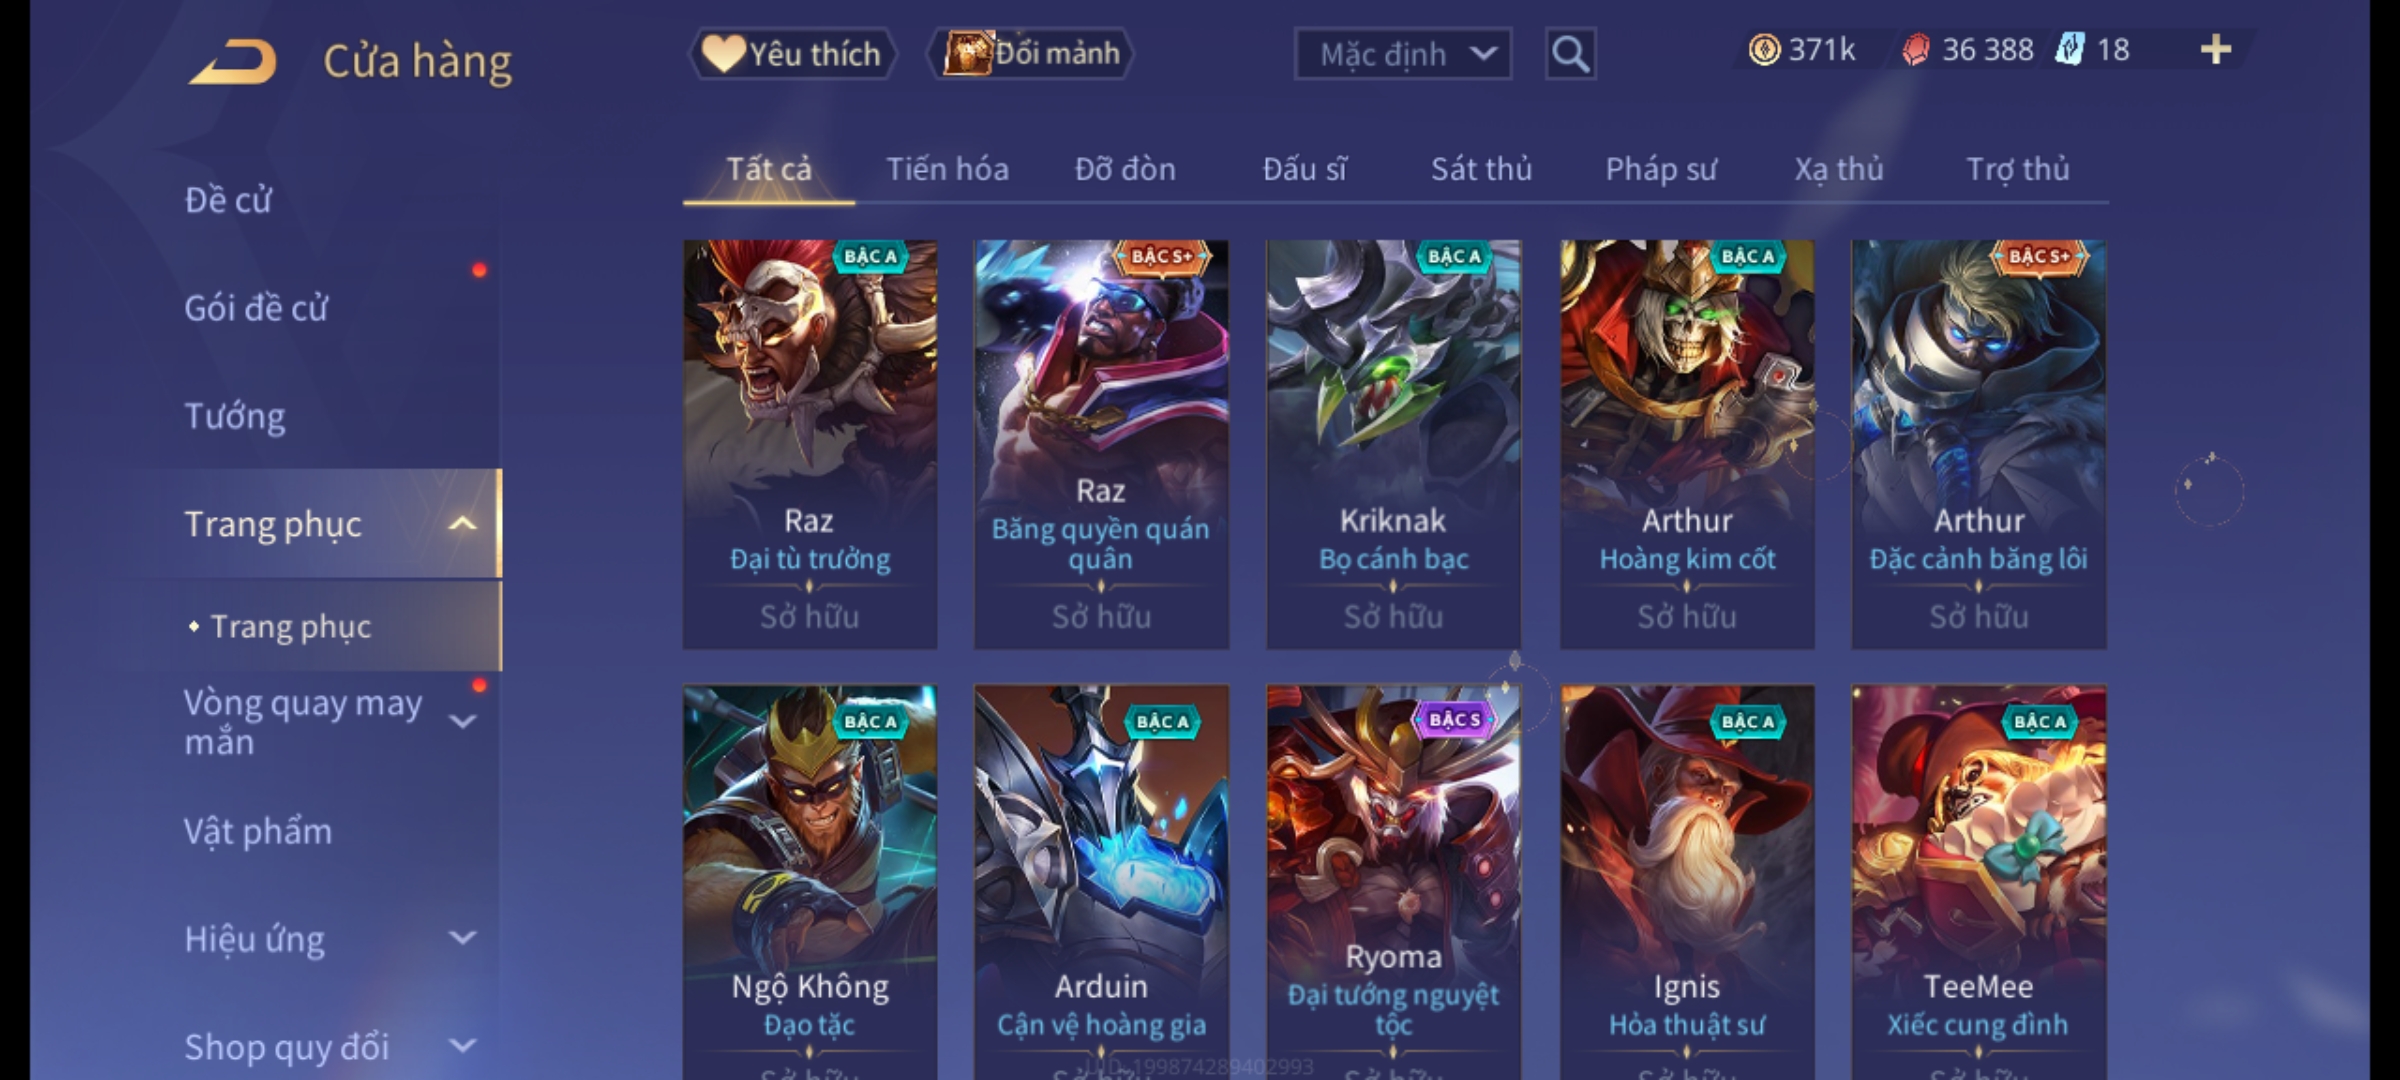Tap the blue voucher currency icon
The width and height of the screenshot is (2400, 1080).
[2070, 50]
